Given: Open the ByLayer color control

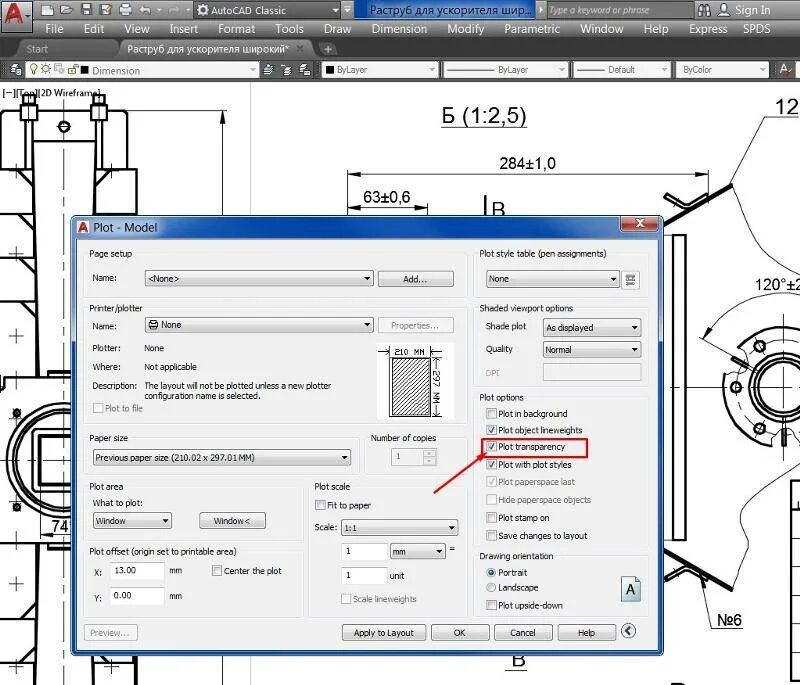Looking at the screenshot, I should coord(380,69).
